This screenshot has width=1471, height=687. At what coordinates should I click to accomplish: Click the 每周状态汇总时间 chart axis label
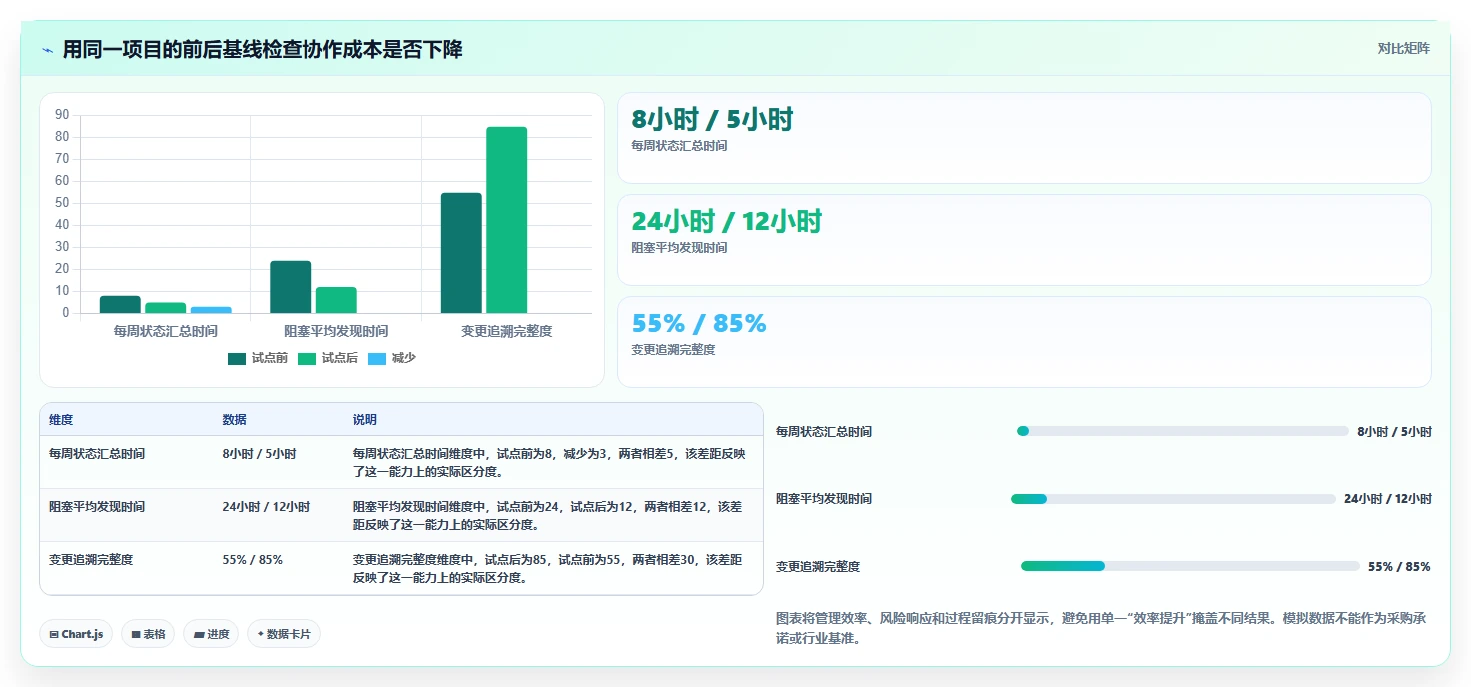166,331
